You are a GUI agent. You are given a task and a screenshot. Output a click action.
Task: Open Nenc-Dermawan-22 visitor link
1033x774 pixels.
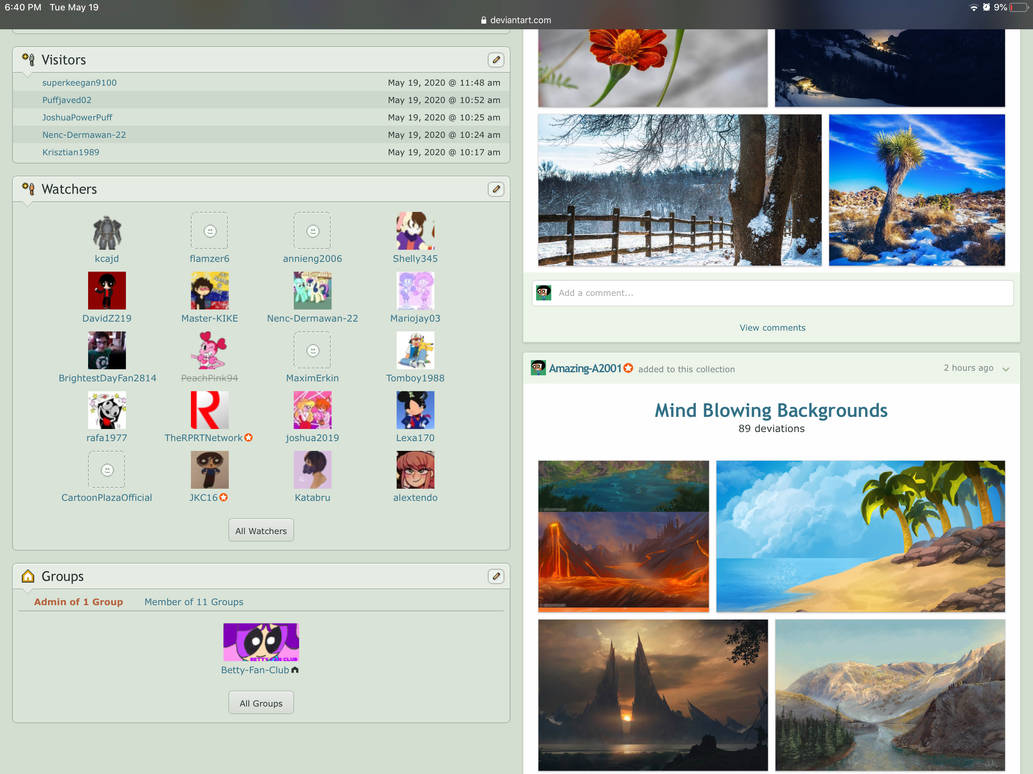84,135
